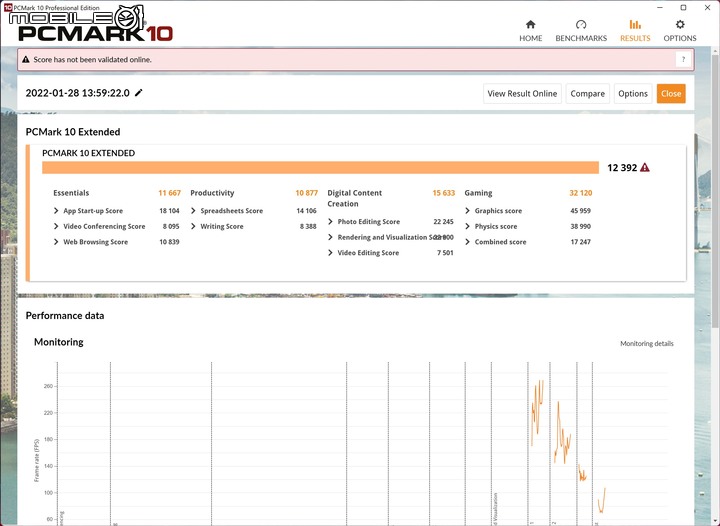The height and width of the screenshot is (526, 720).
Task: Open the BENCHMARKS gauge icon
Action: point(581,24)
